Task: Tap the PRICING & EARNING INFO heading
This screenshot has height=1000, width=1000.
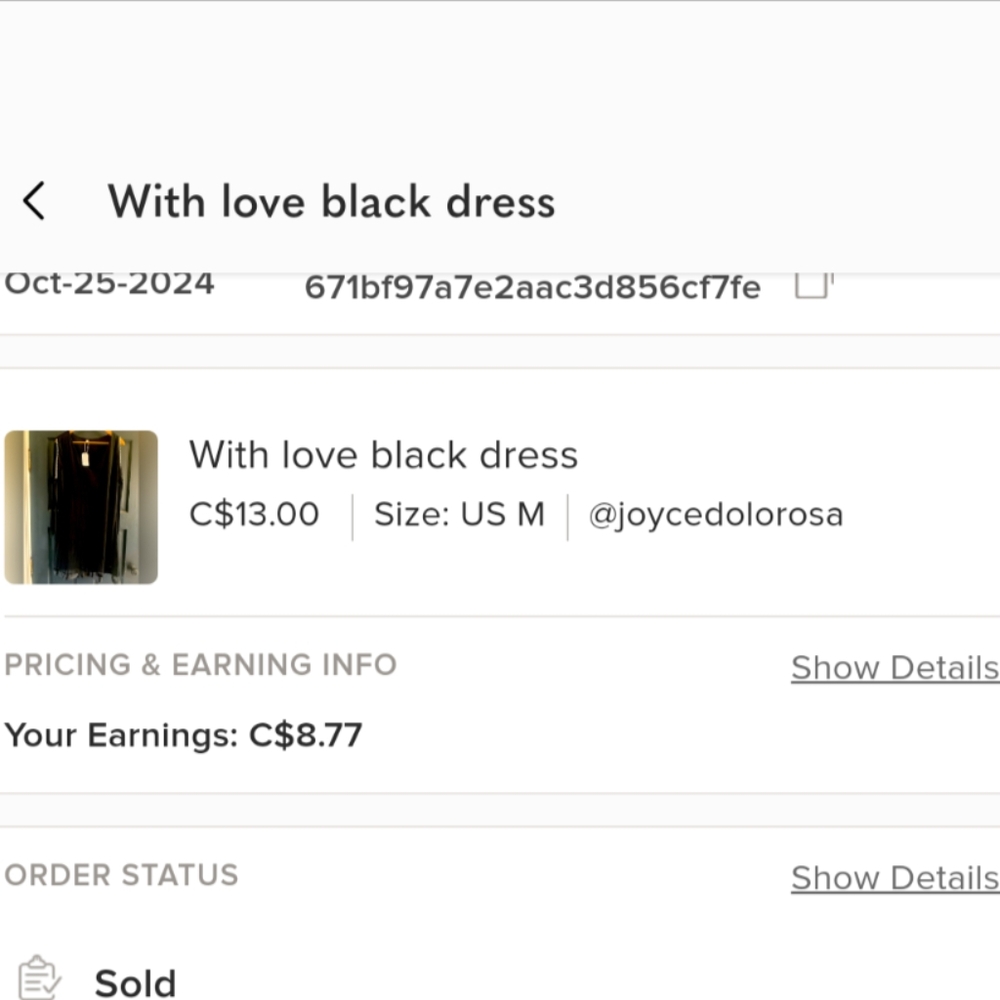Action: click(200, 665)
